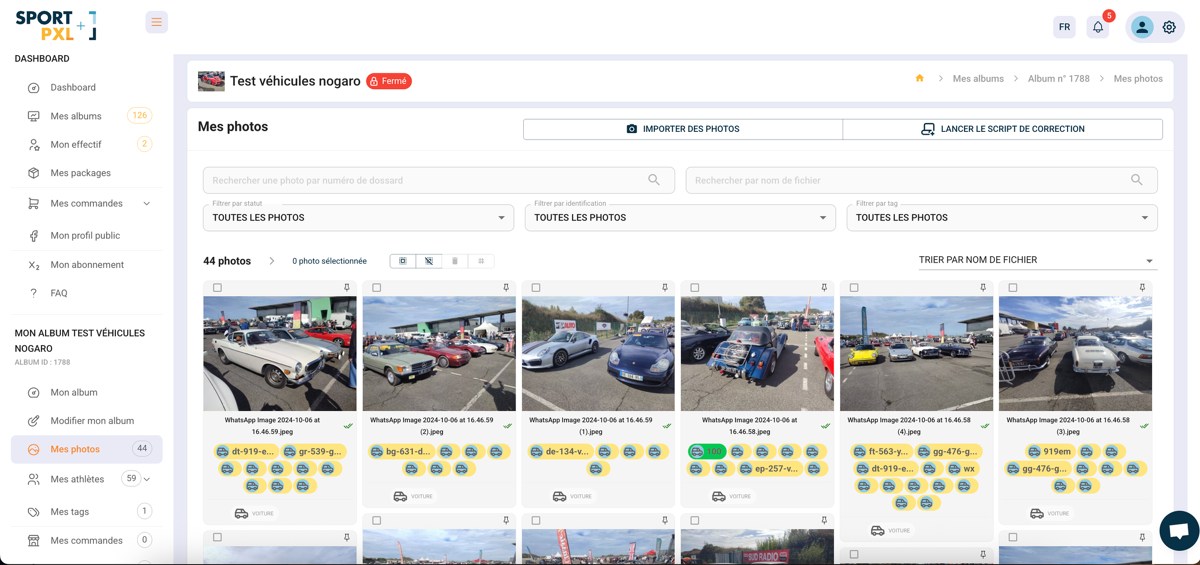Check photo 16.46.59 (2).jpeg checkbox

376,288
